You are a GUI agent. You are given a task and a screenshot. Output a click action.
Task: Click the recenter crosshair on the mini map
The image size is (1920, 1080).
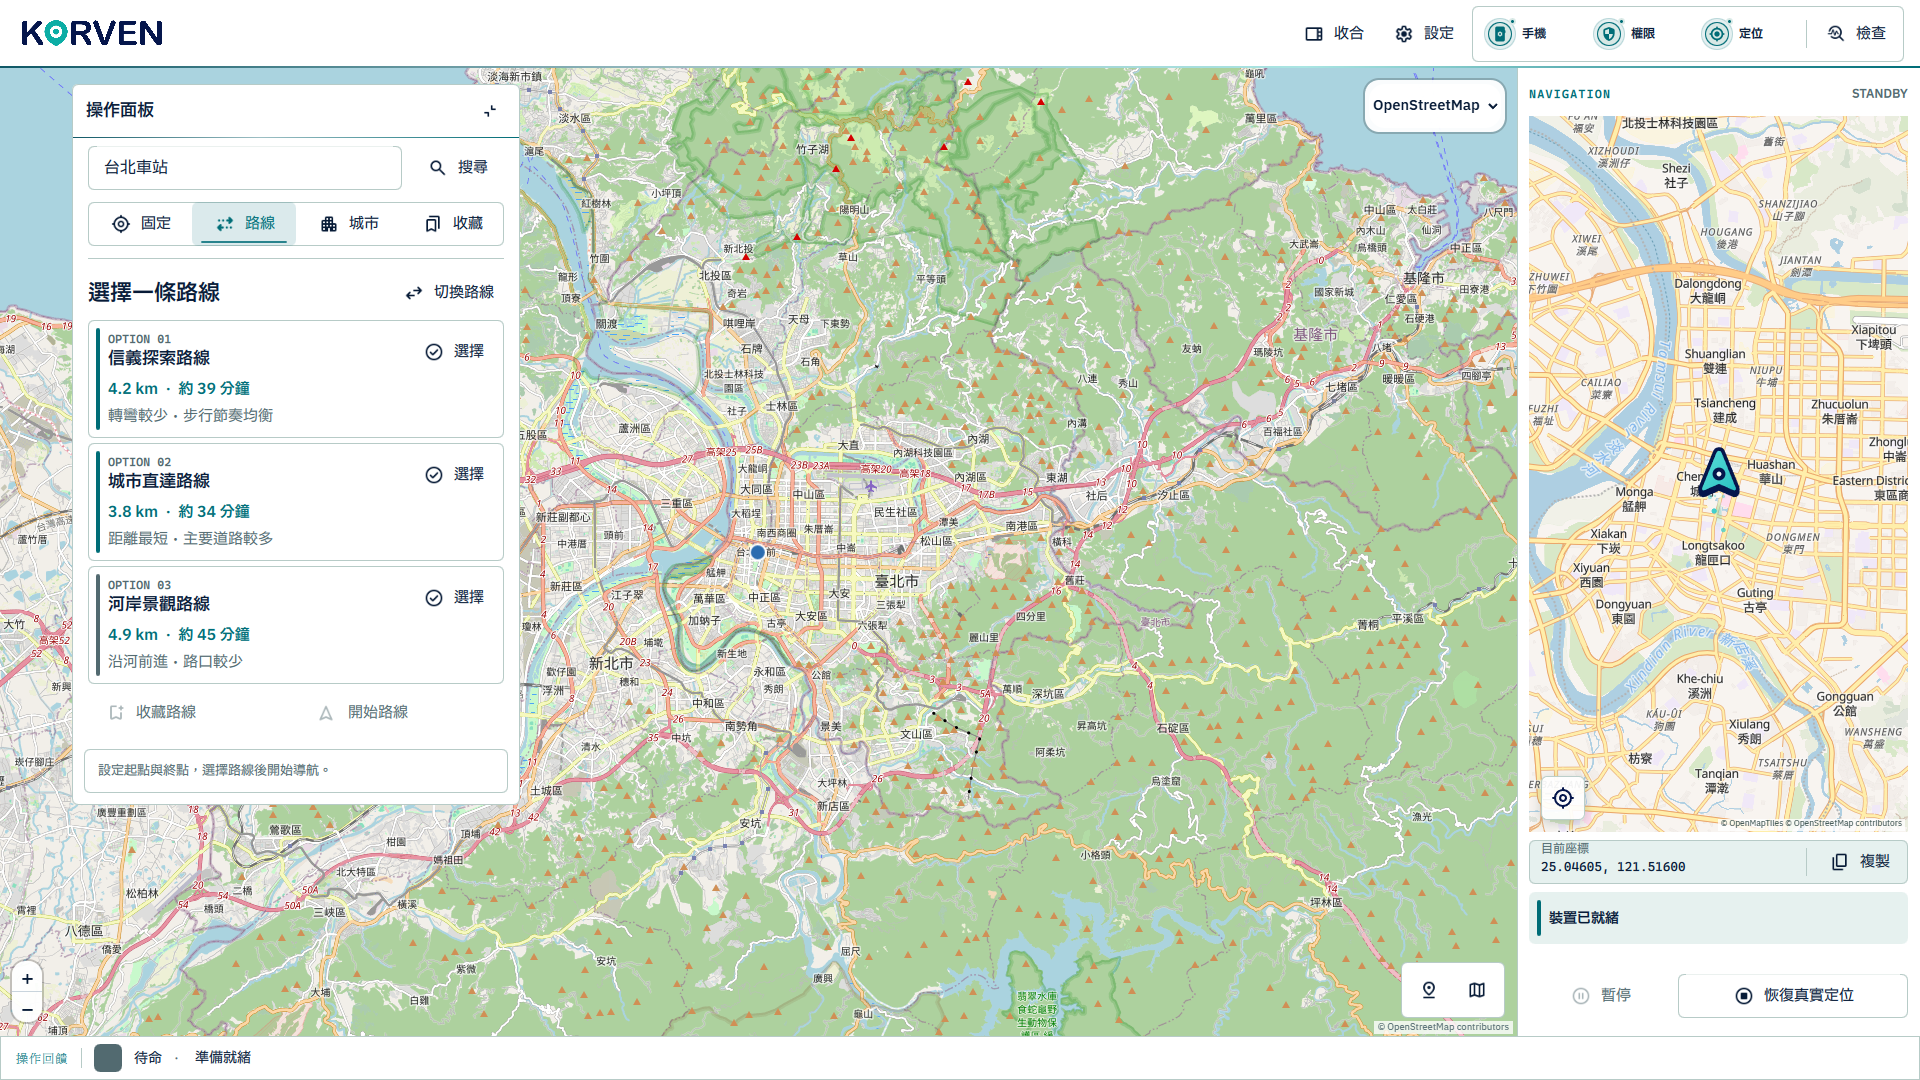point(1563,798)
